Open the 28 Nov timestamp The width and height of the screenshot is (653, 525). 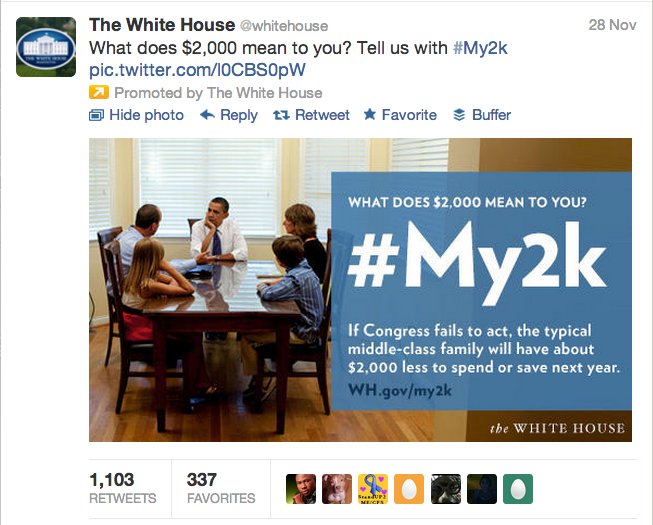[x=611, y=24]
